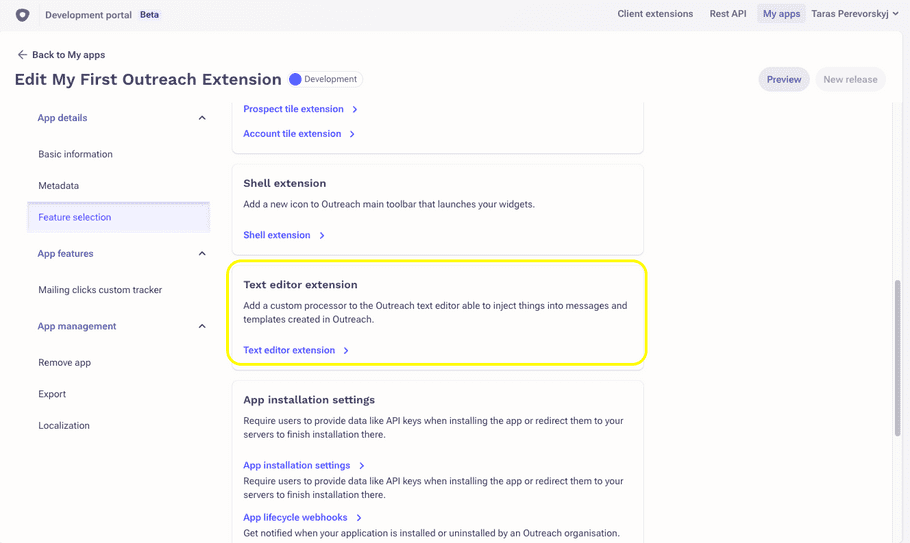Click the back arrow icon beside My apps

click(x=22, y=55)
